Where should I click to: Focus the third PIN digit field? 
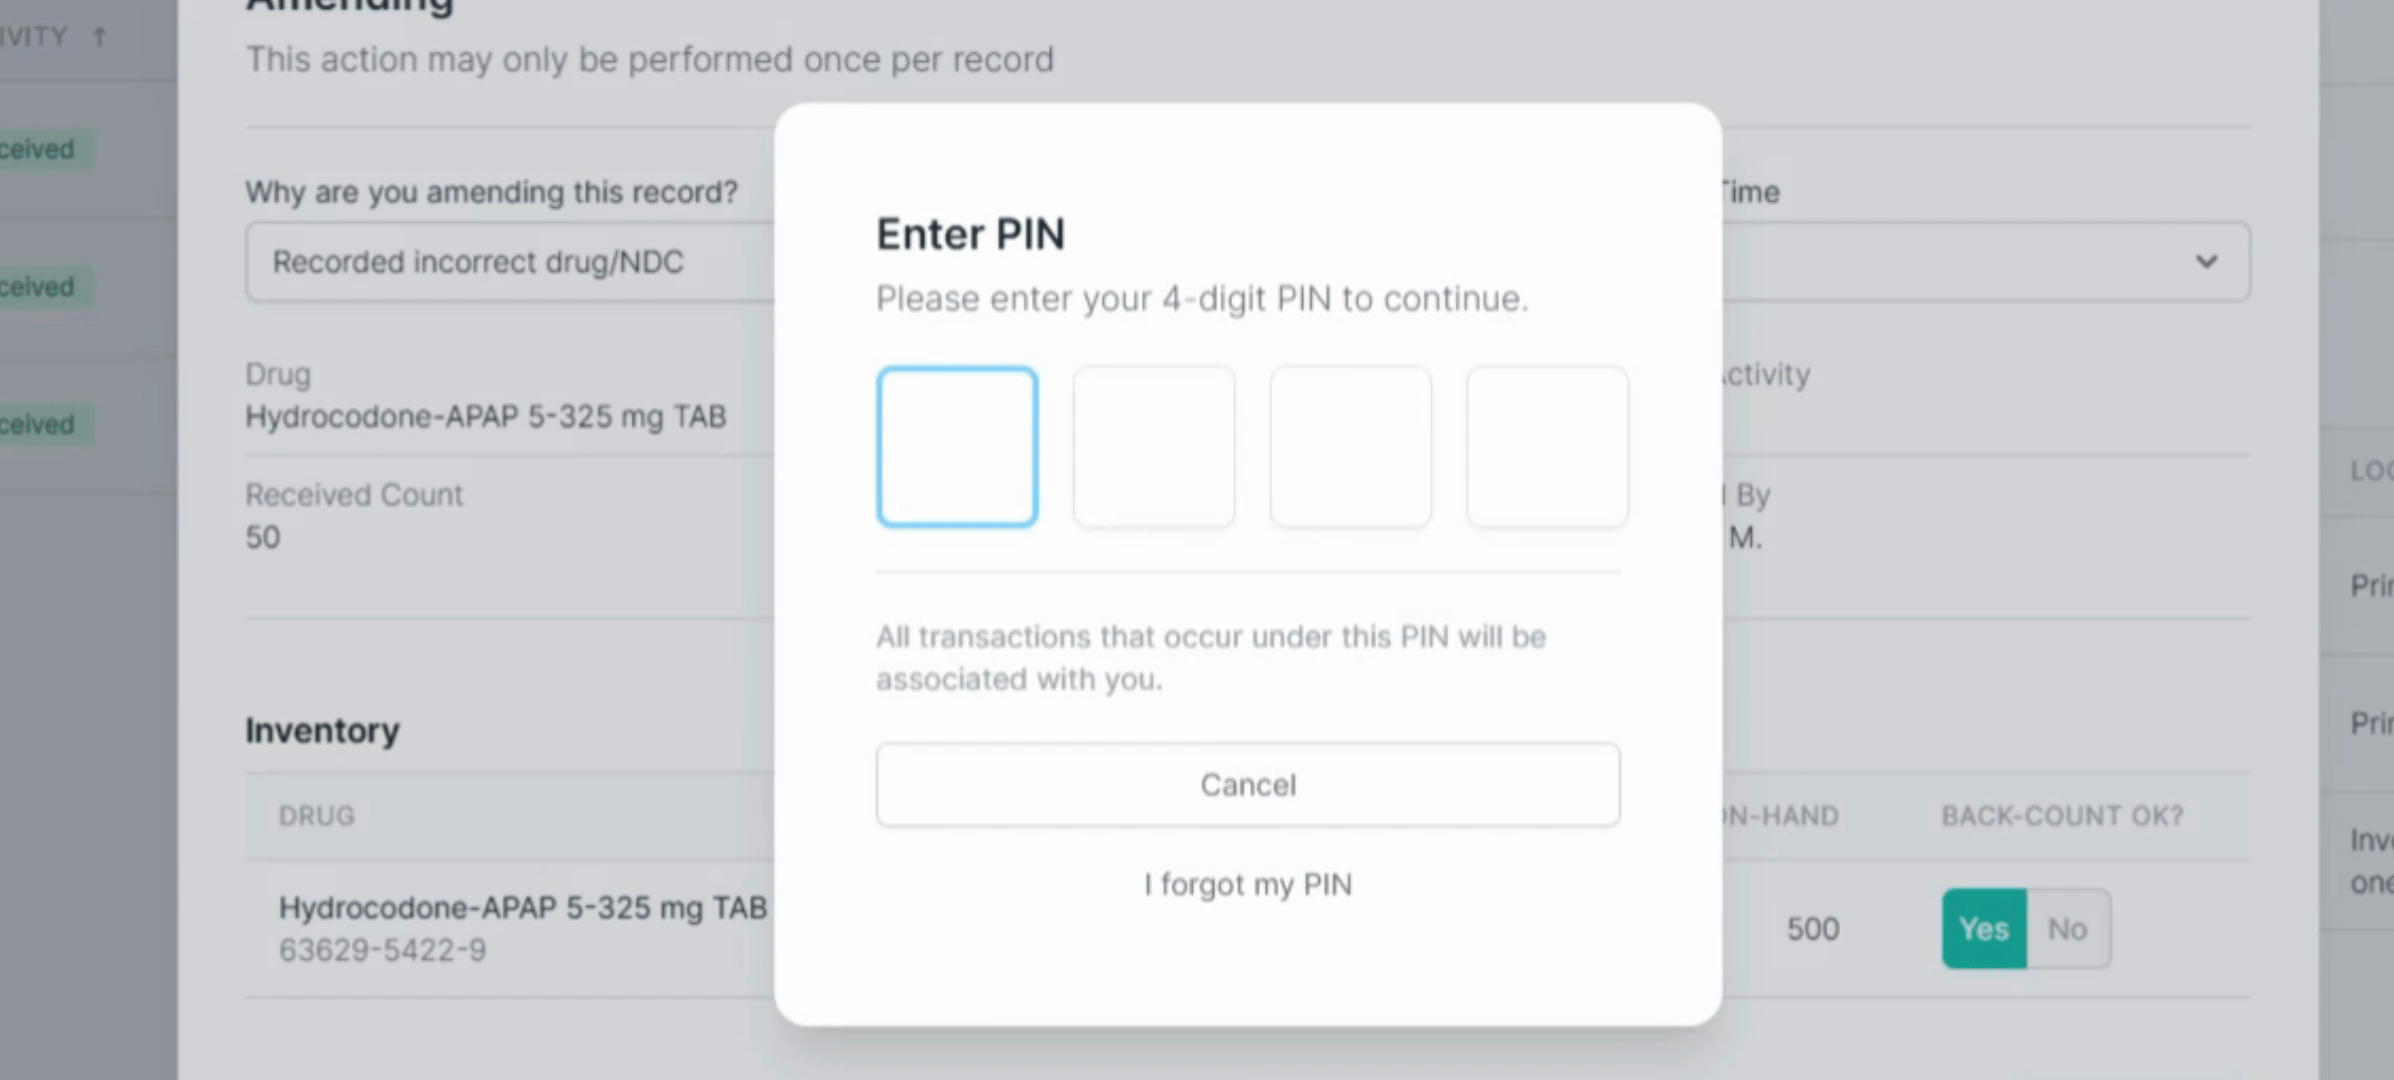[x=1350, y=446]
